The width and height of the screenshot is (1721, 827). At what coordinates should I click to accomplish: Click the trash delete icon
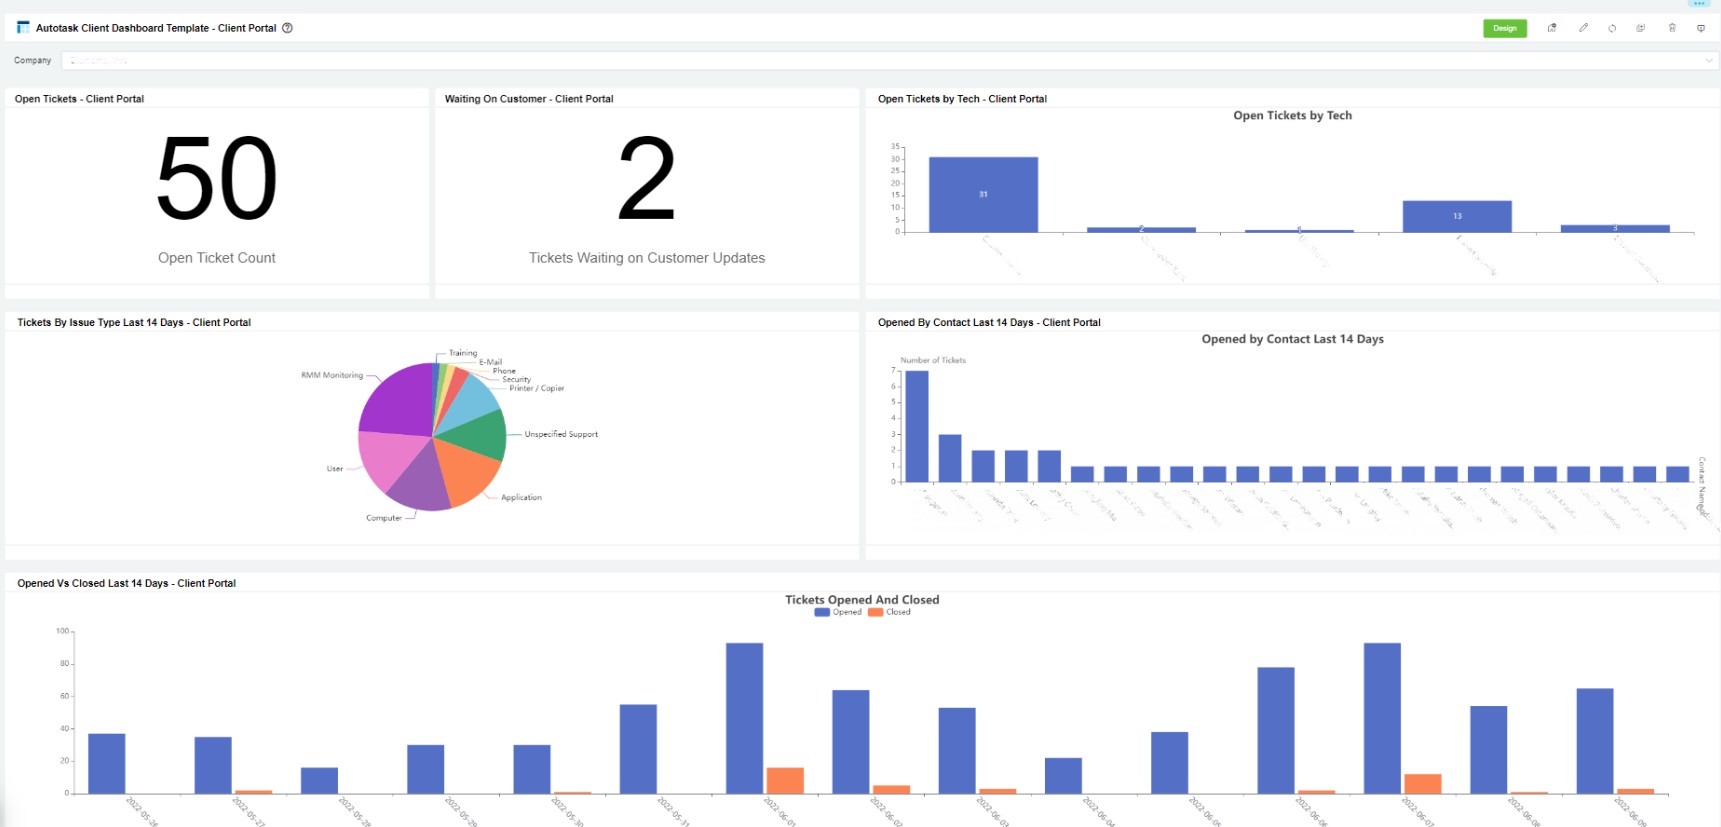(x=1672, y=28)
